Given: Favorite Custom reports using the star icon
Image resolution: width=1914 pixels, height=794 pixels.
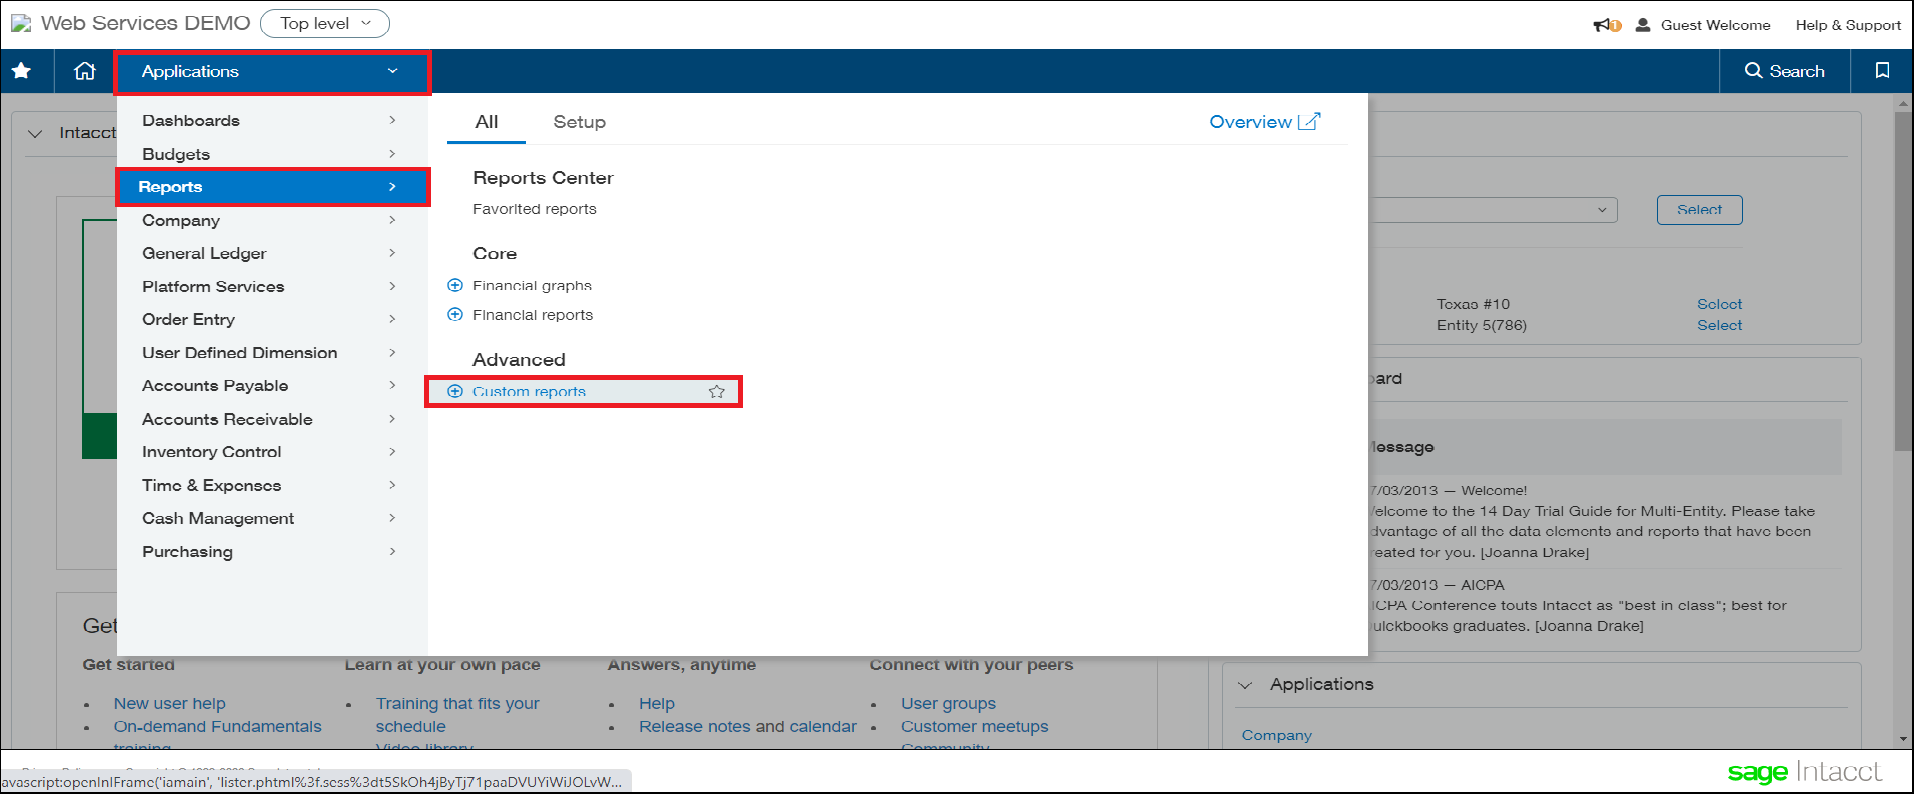Looking at the screenshot, I should (717, 392).
